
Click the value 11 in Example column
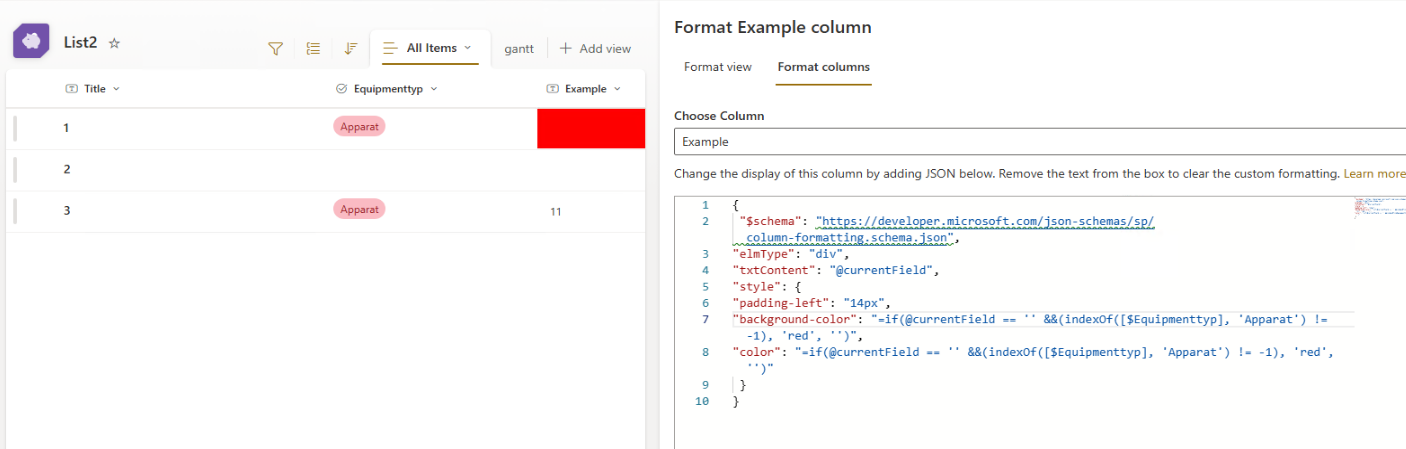click(556, 212)
